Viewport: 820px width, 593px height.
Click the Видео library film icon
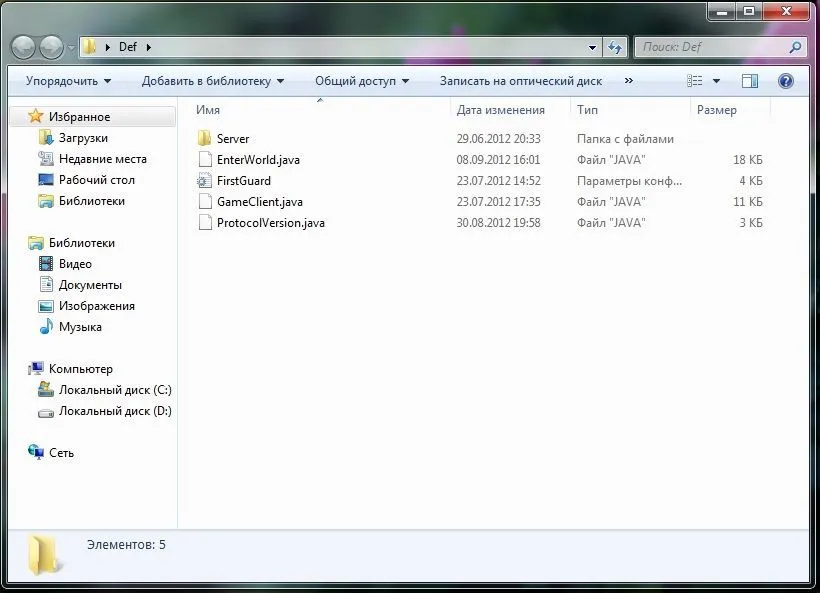(x=46, y=264)
